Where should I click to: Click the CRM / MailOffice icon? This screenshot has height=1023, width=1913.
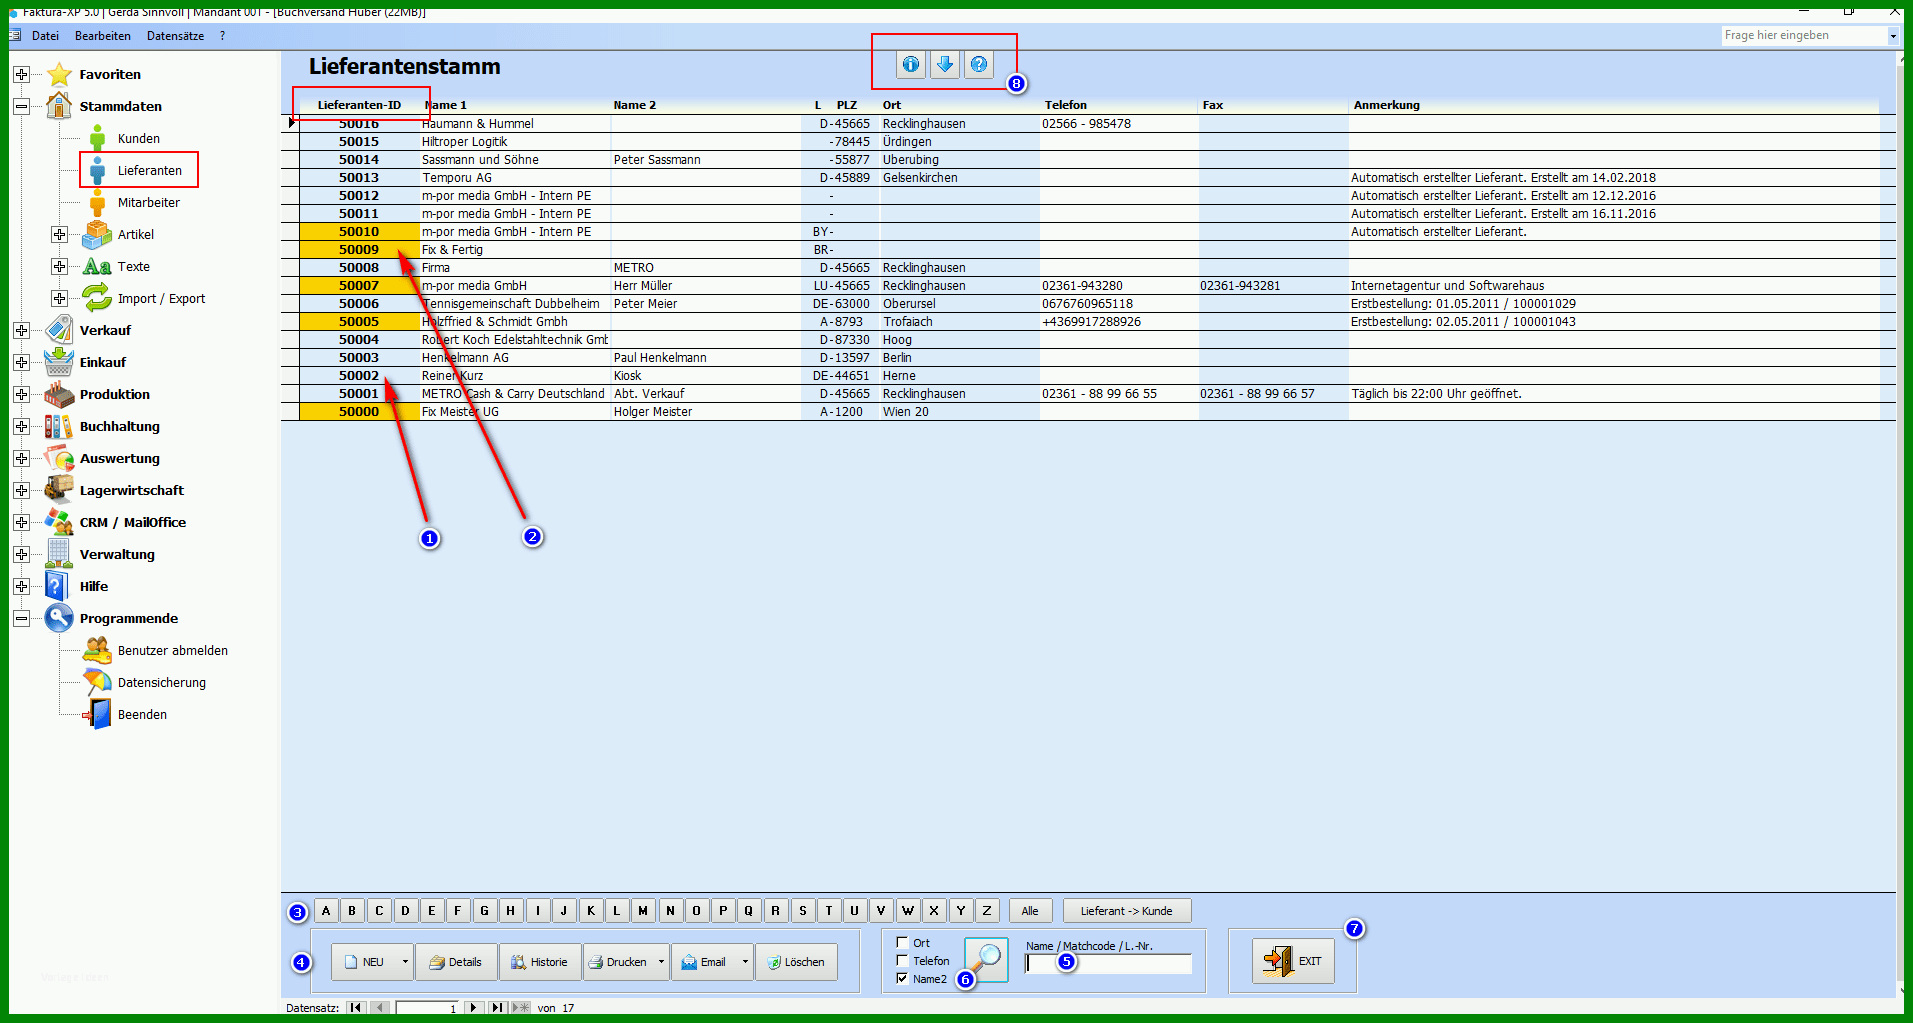click(59, 522)
